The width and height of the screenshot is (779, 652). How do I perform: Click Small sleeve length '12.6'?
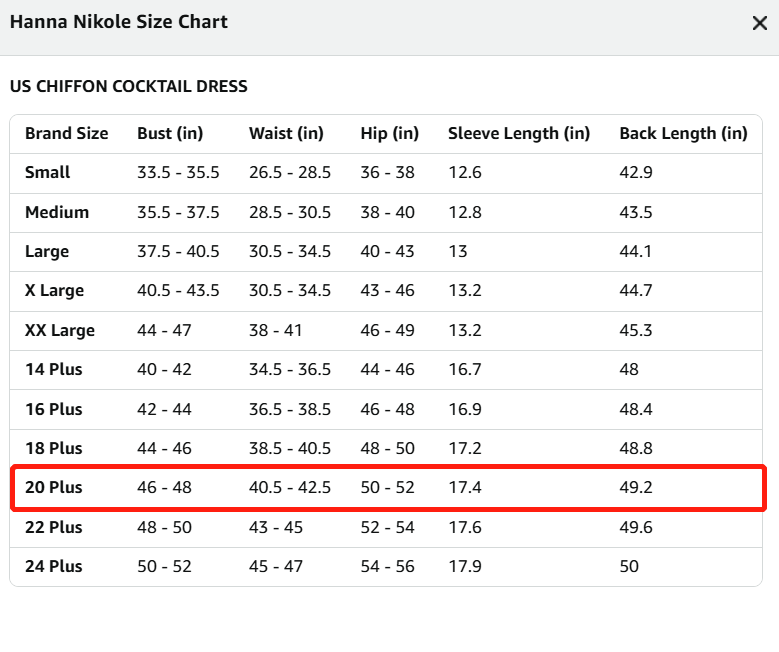tap(465, 172)
